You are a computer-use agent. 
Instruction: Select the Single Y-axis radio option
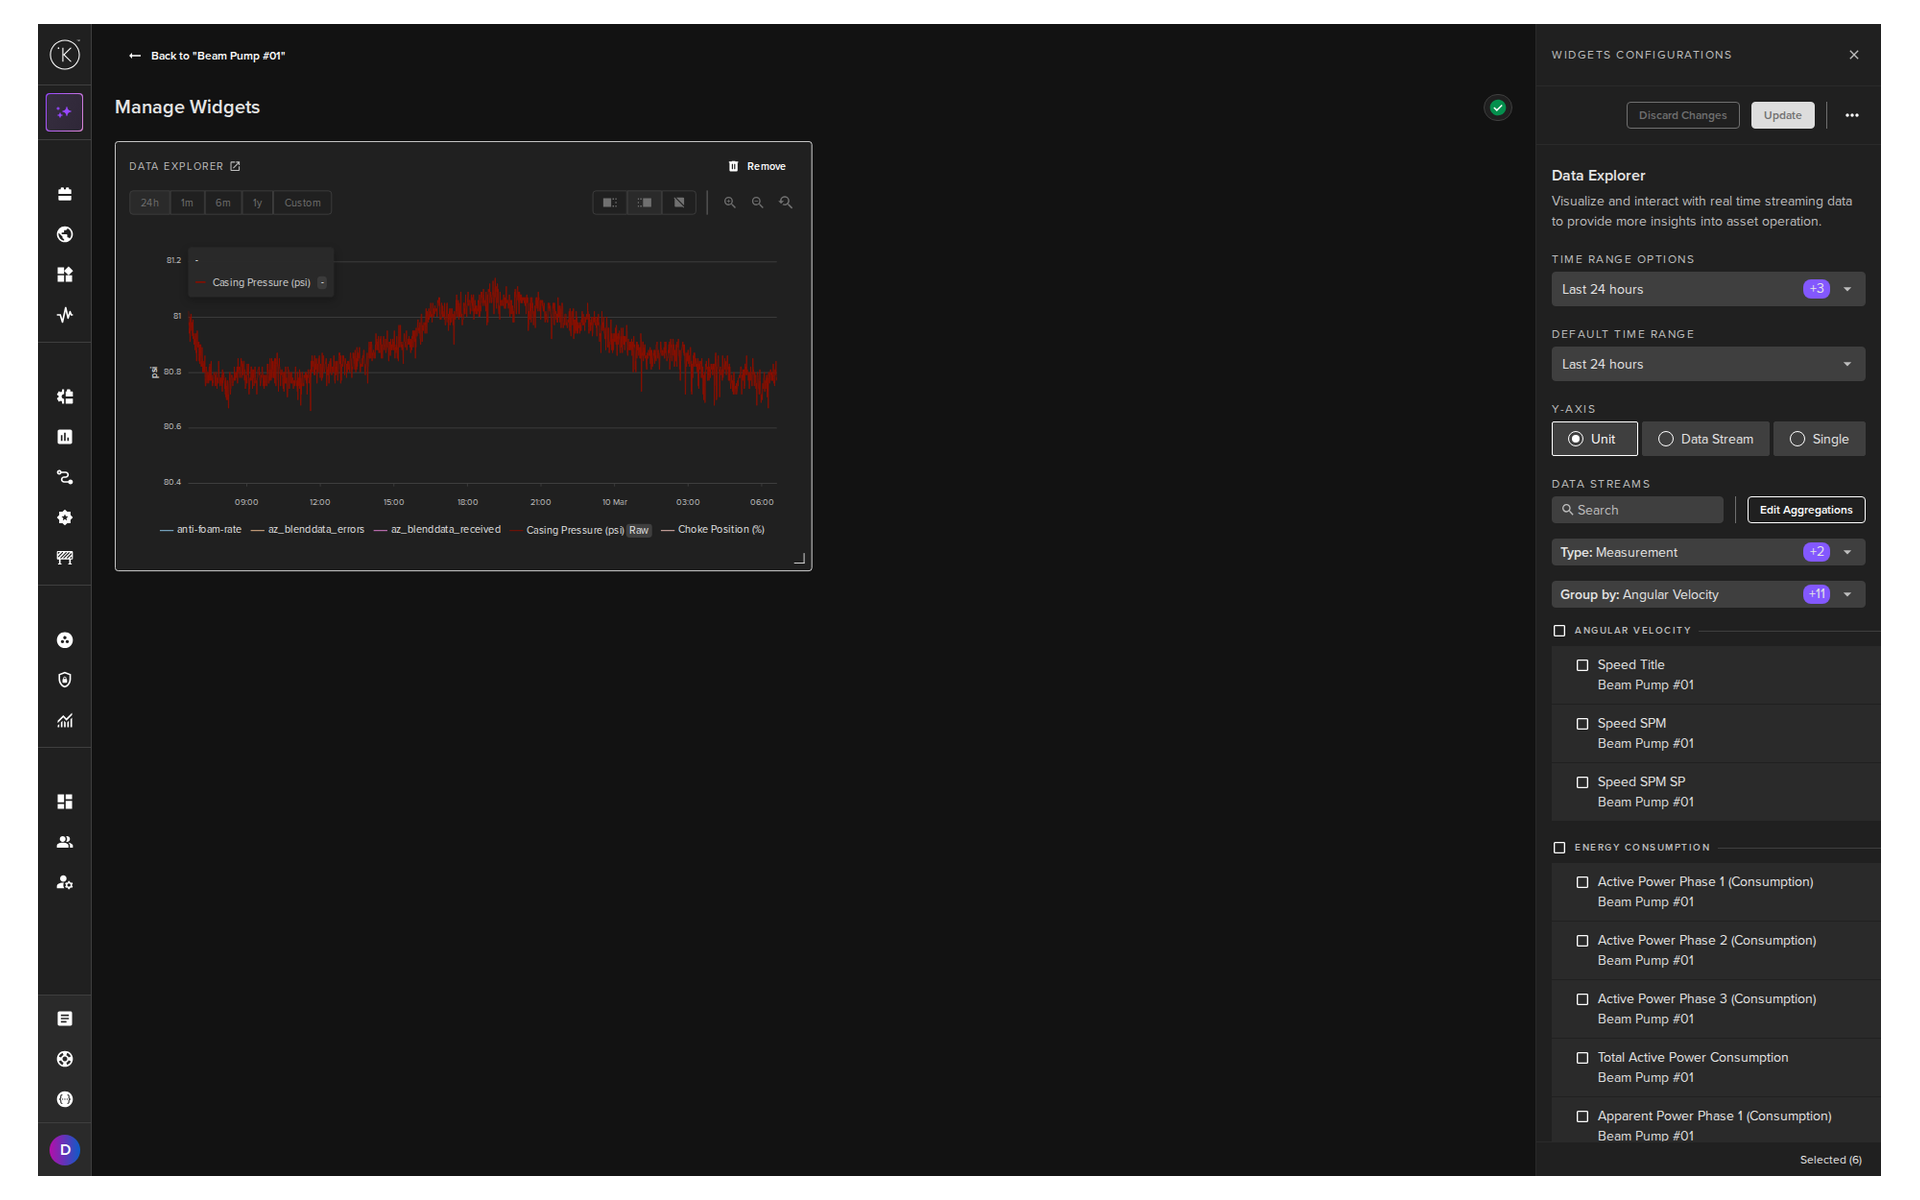[x=1819, y=439]
